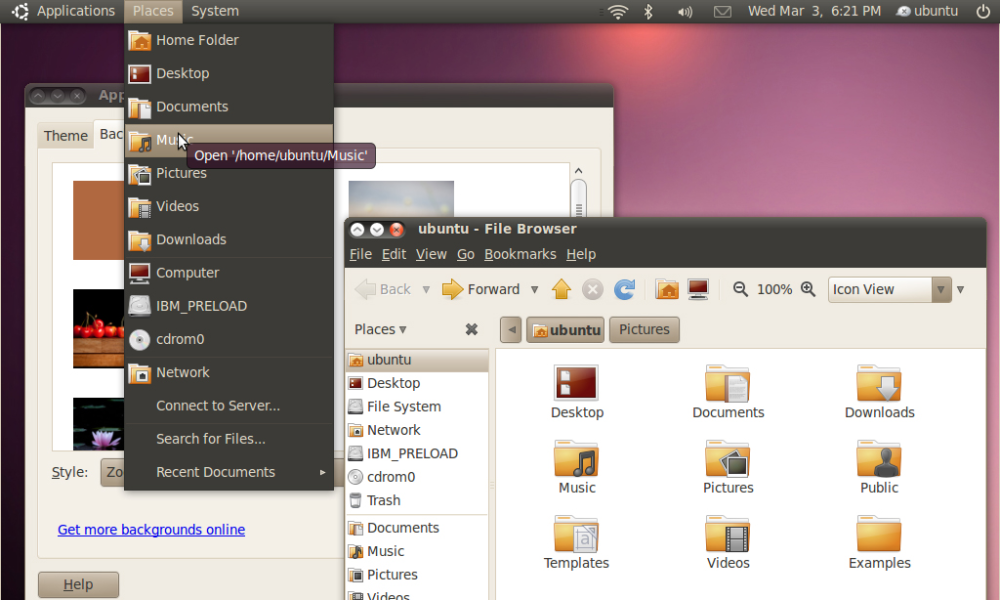
Task: Expand the Recent Documents submenu
Action: click(x=228, y=472)
